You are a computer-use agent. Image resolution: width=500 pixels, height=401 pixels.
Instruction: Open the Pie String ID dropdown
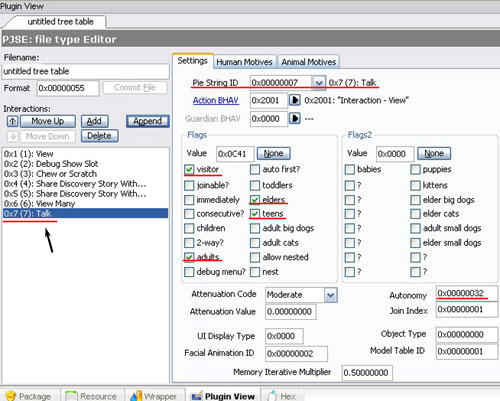(319, 82)
